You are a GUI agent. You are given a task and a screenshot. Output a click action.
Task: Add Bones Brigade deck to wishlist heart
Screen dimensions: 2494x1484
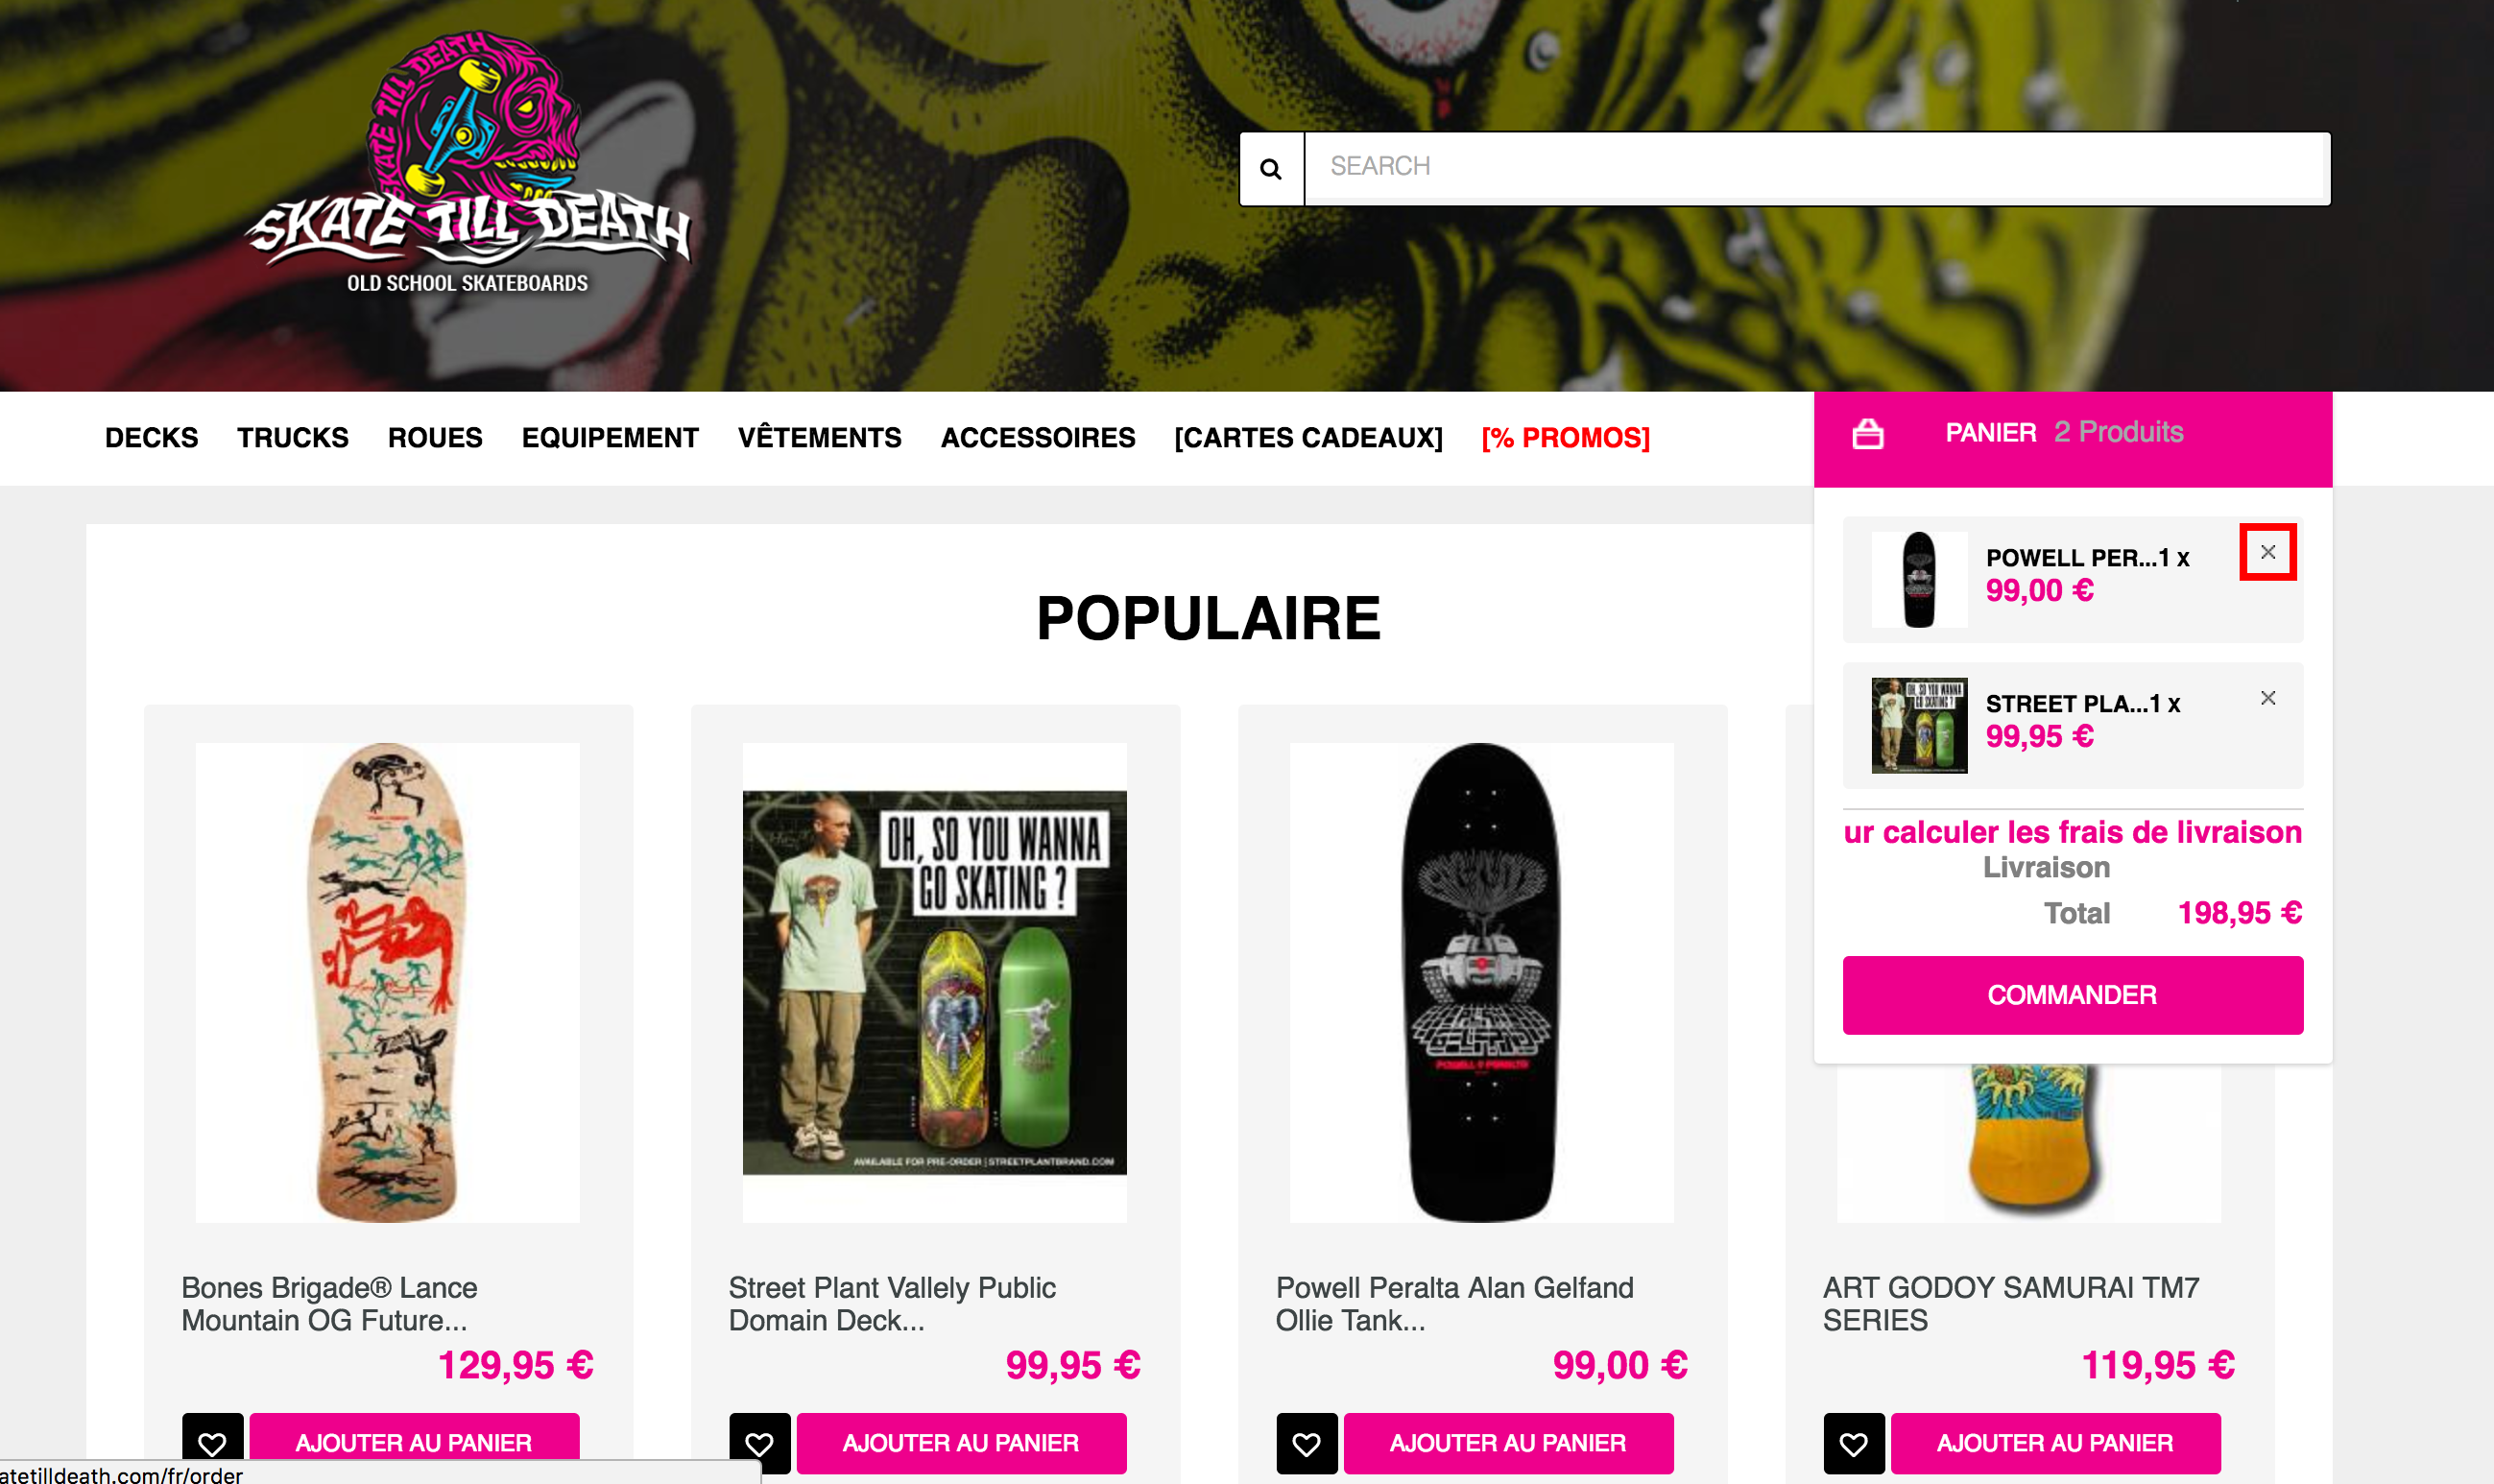[212, 1443]
